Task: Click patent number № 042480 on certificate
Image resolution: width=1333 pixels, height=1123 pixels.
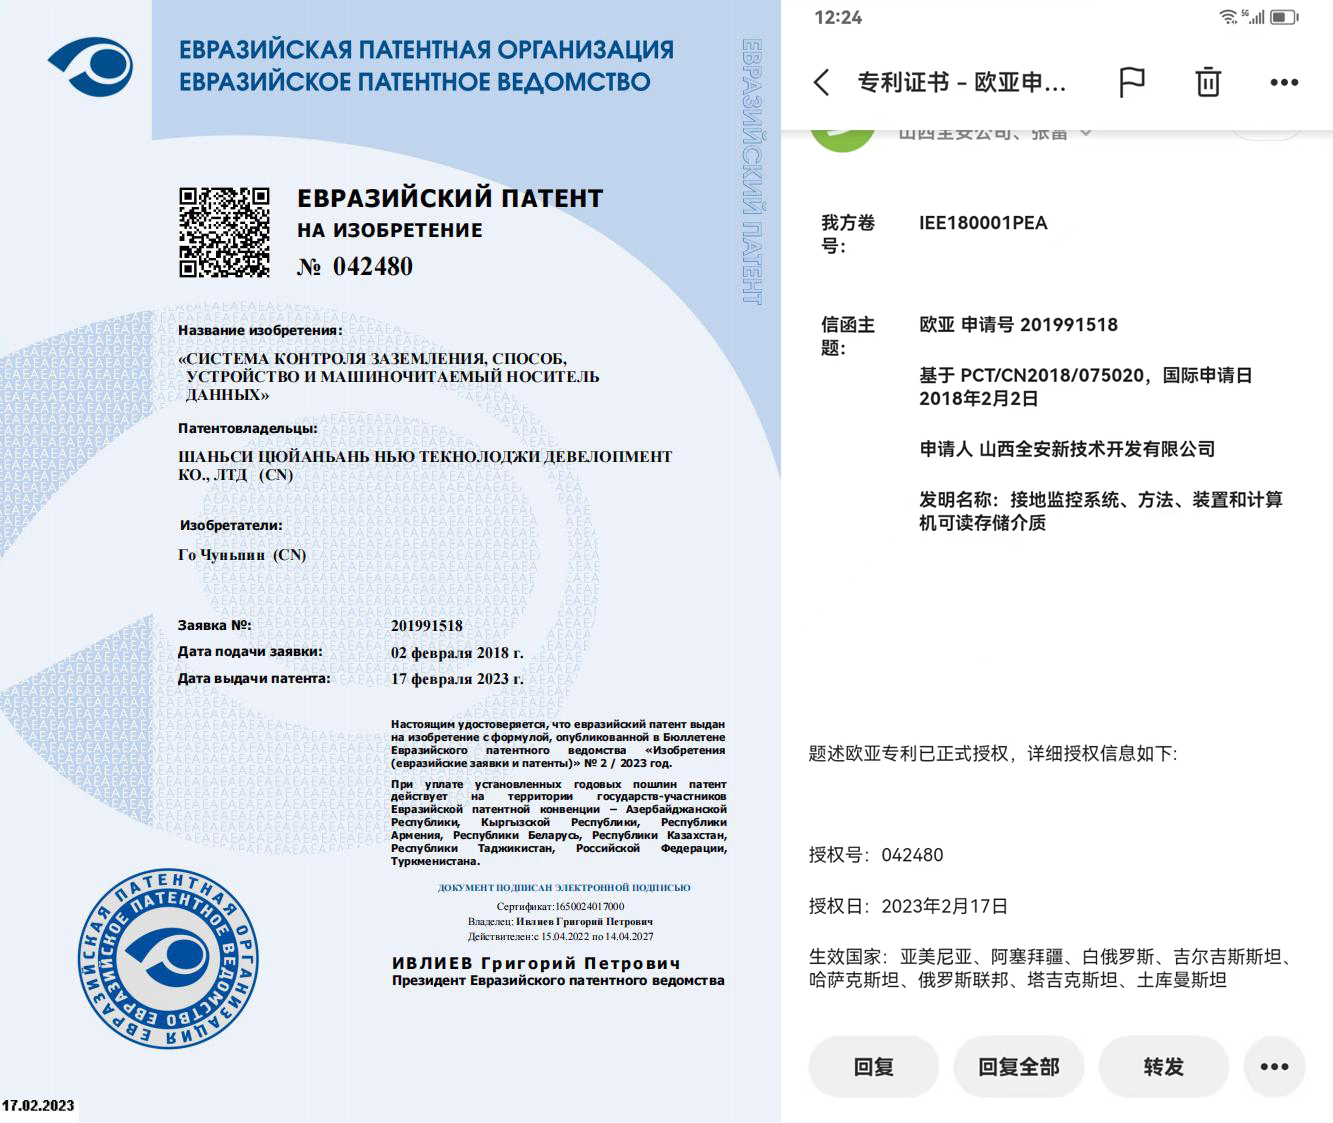Action: pos(355,266)
